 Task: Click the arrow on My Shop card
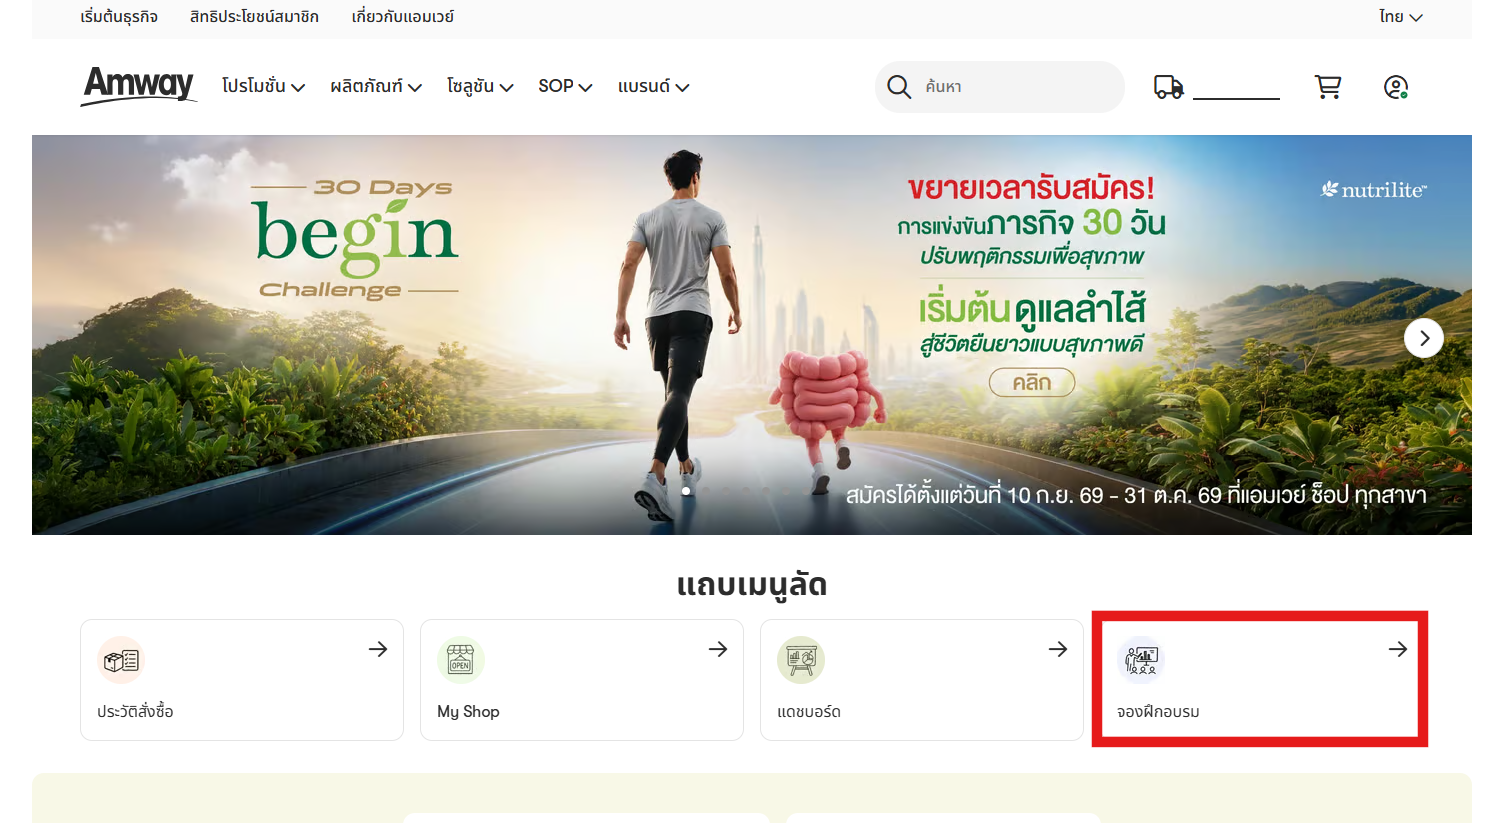point(718,649)
